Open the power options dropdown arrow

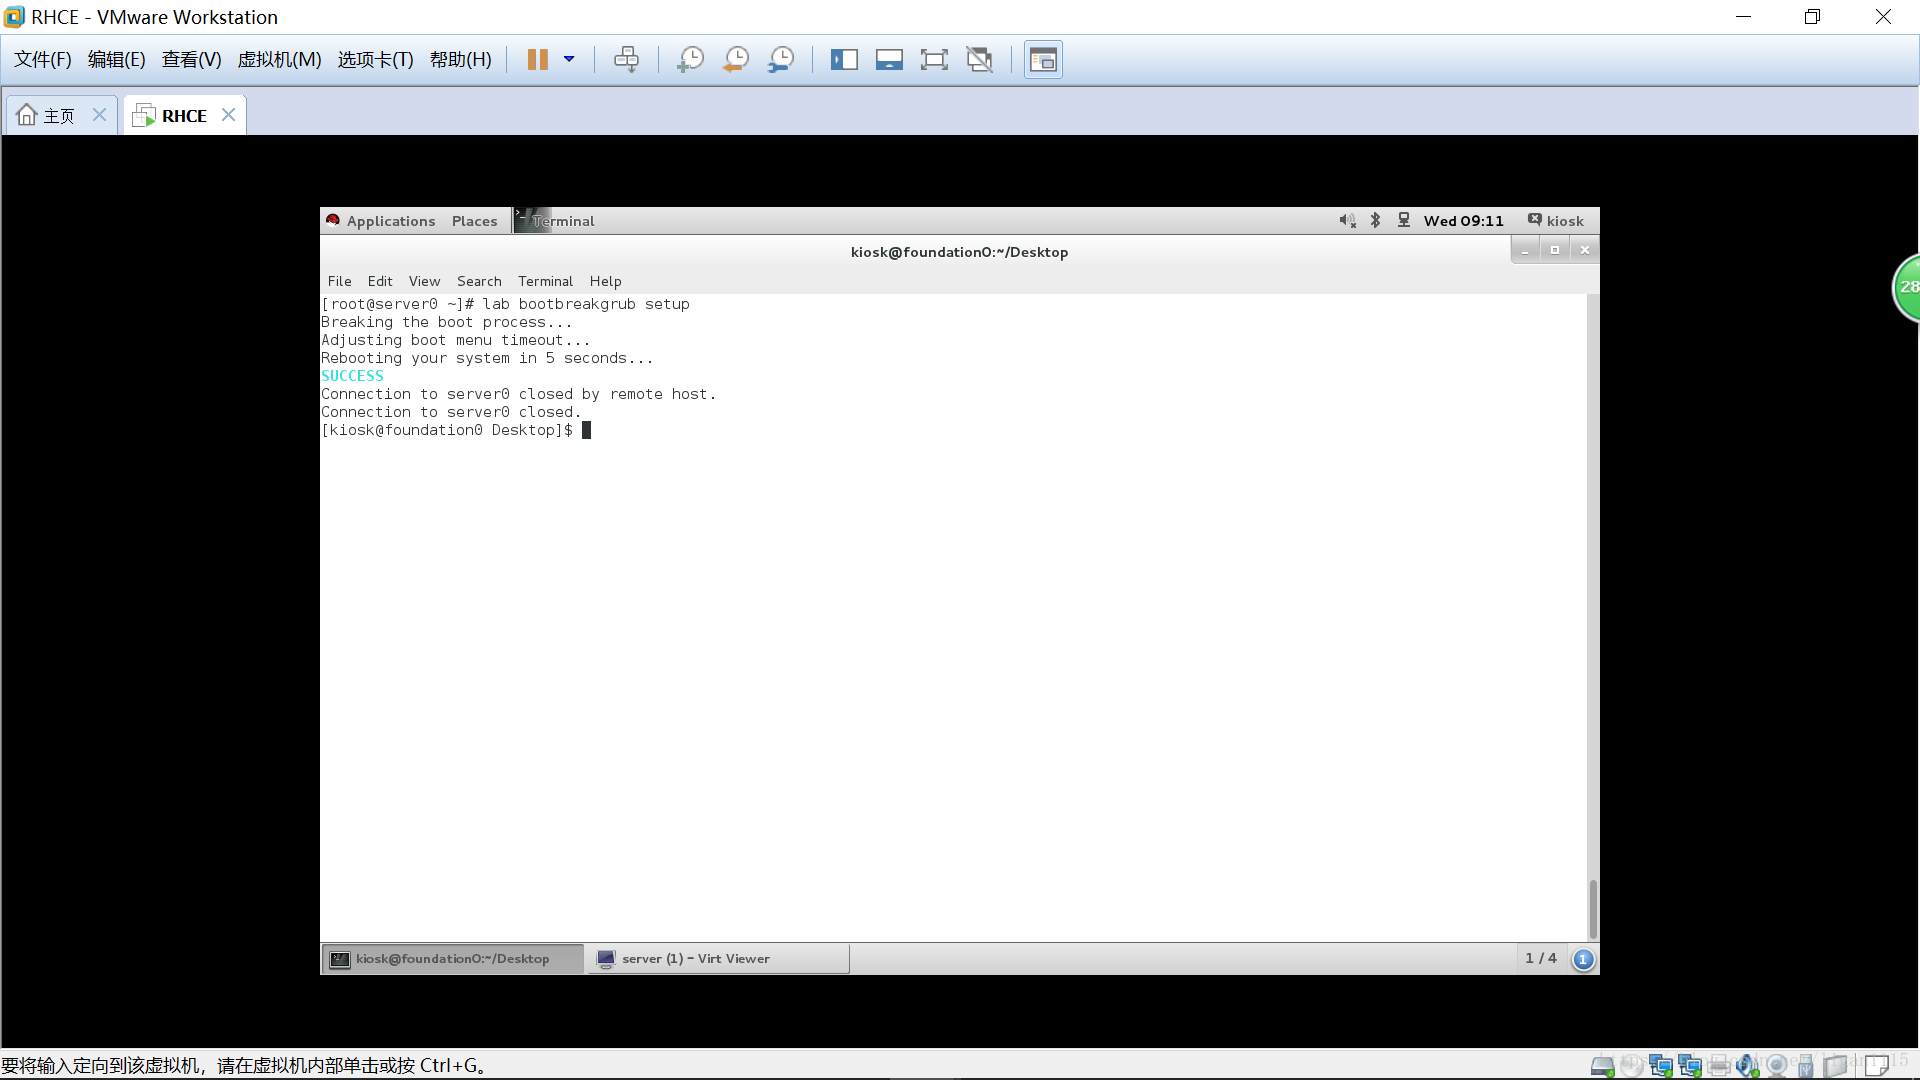pyautogui.click(x=569, y=60)
